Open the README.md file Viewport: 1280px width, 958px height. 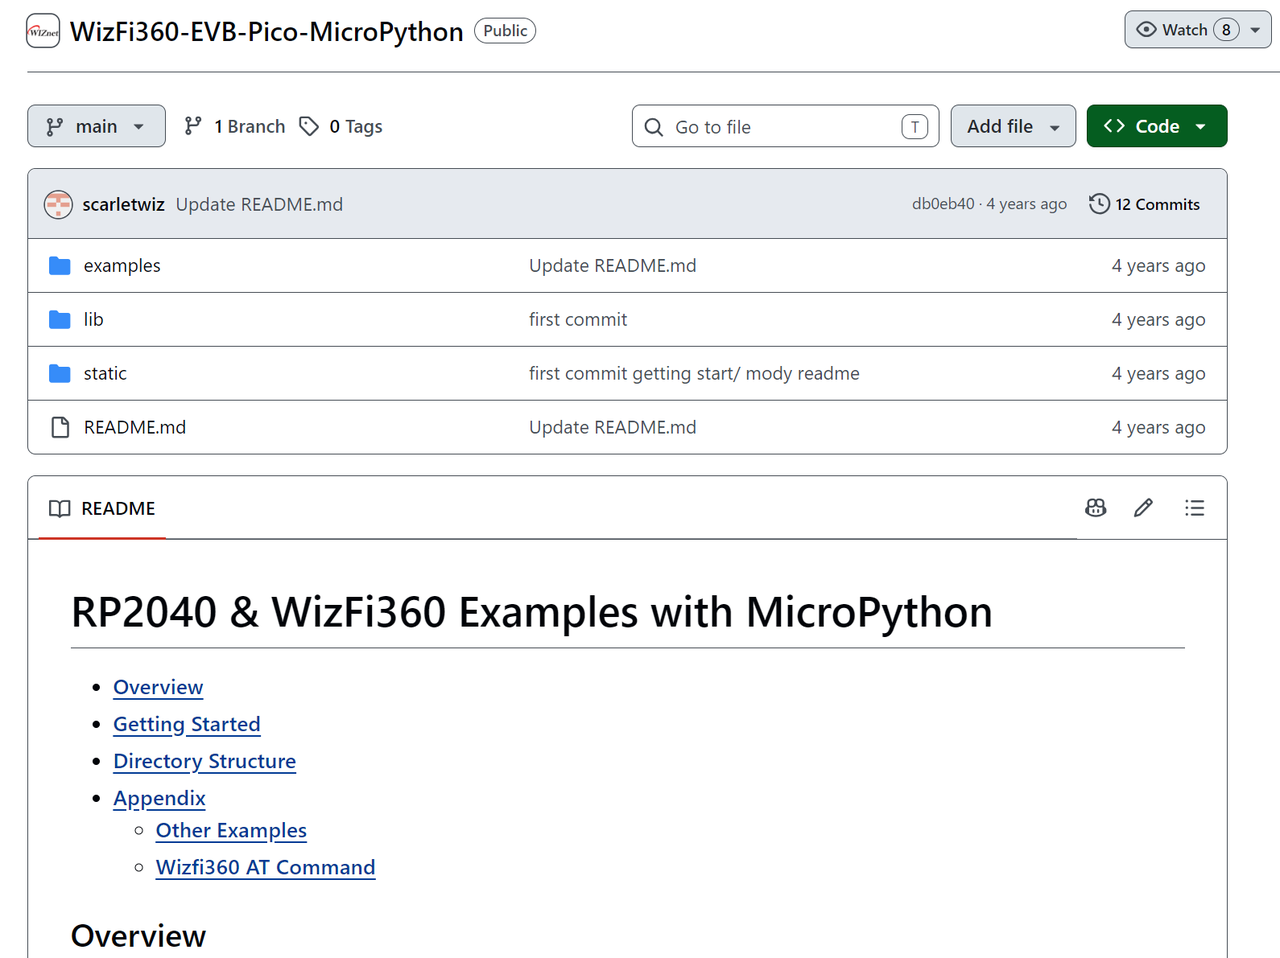pos(135,427)
